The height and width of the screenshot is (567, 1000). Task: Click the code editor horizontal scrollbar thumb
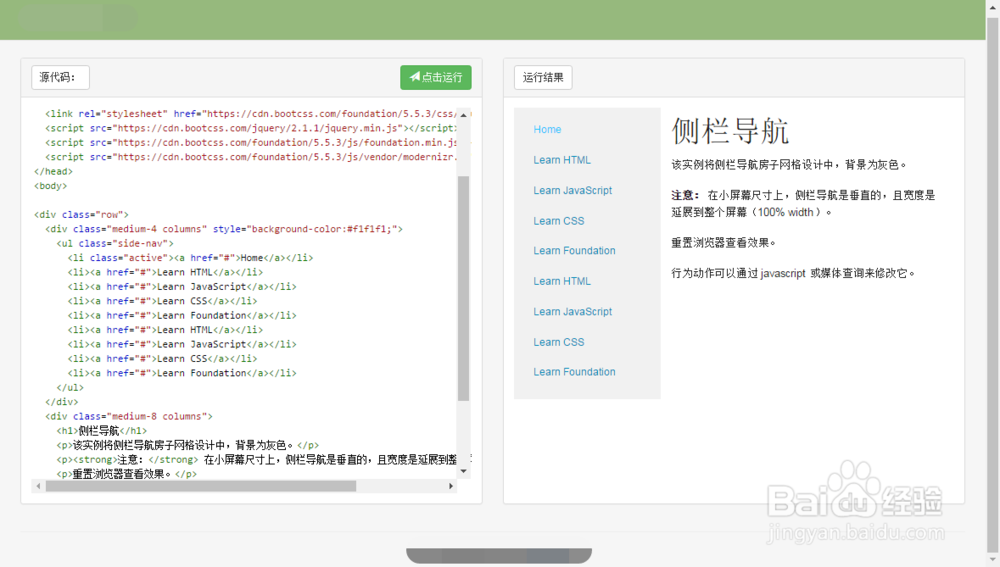point(201,486)
